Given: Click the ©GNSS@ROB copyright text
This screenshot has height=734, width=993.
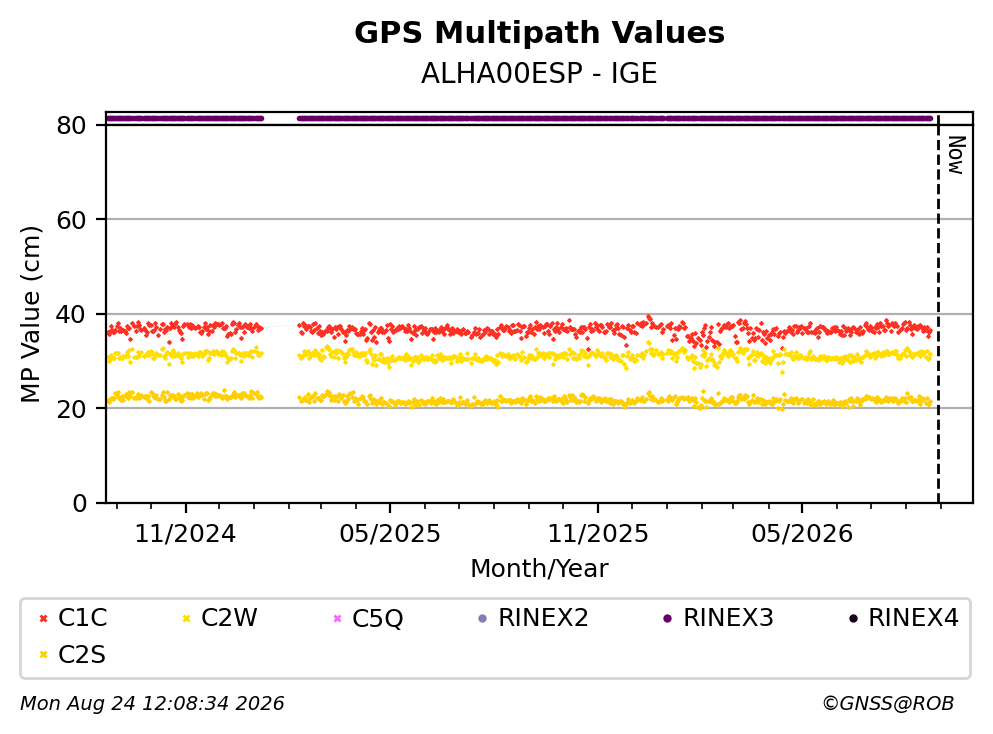Looking at the screenshot, I should 888,703.
